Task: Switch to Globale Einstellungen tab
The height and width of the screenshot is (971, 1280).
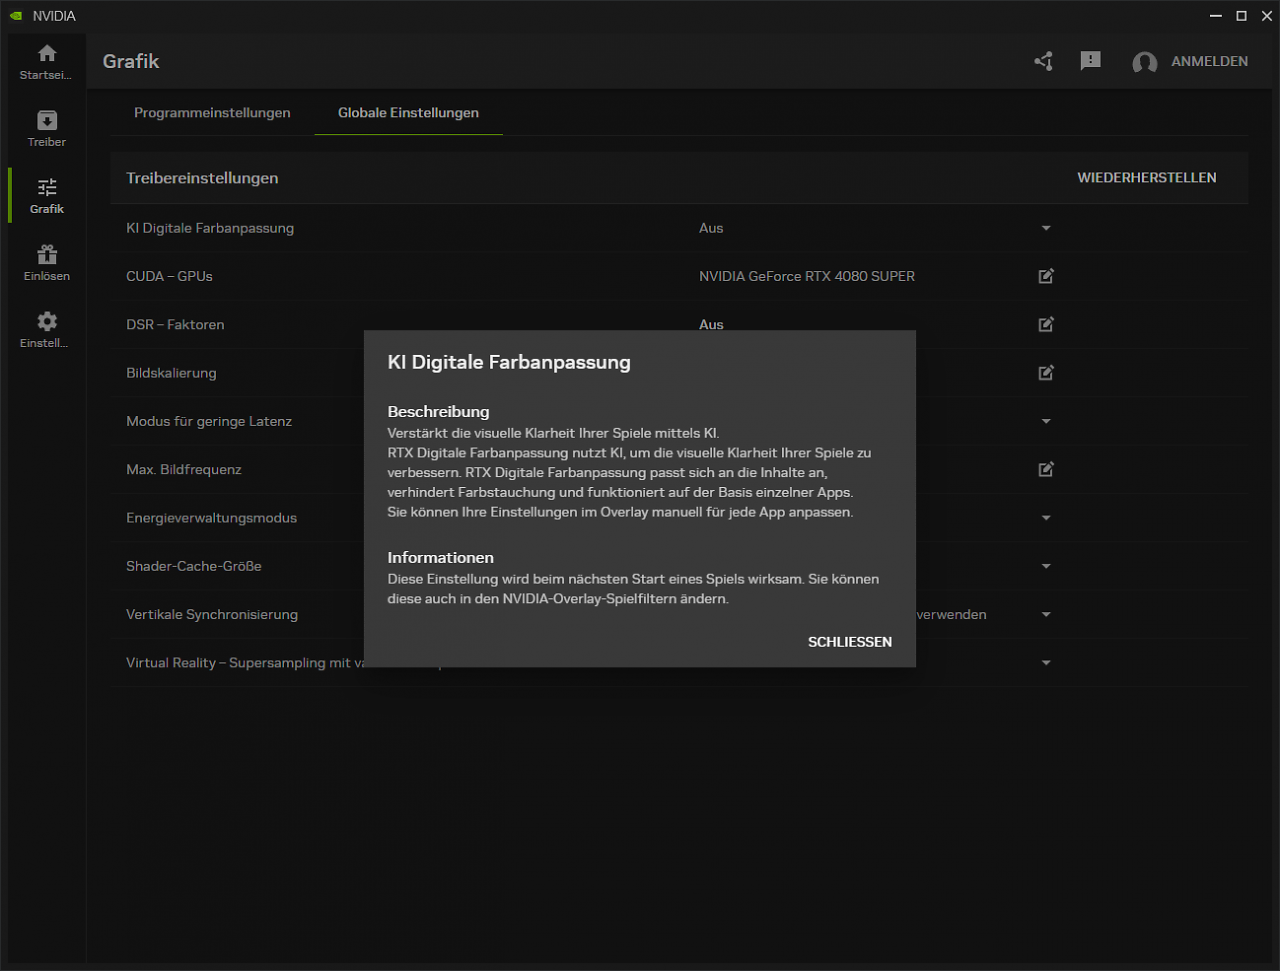Action: coord(408,113)
